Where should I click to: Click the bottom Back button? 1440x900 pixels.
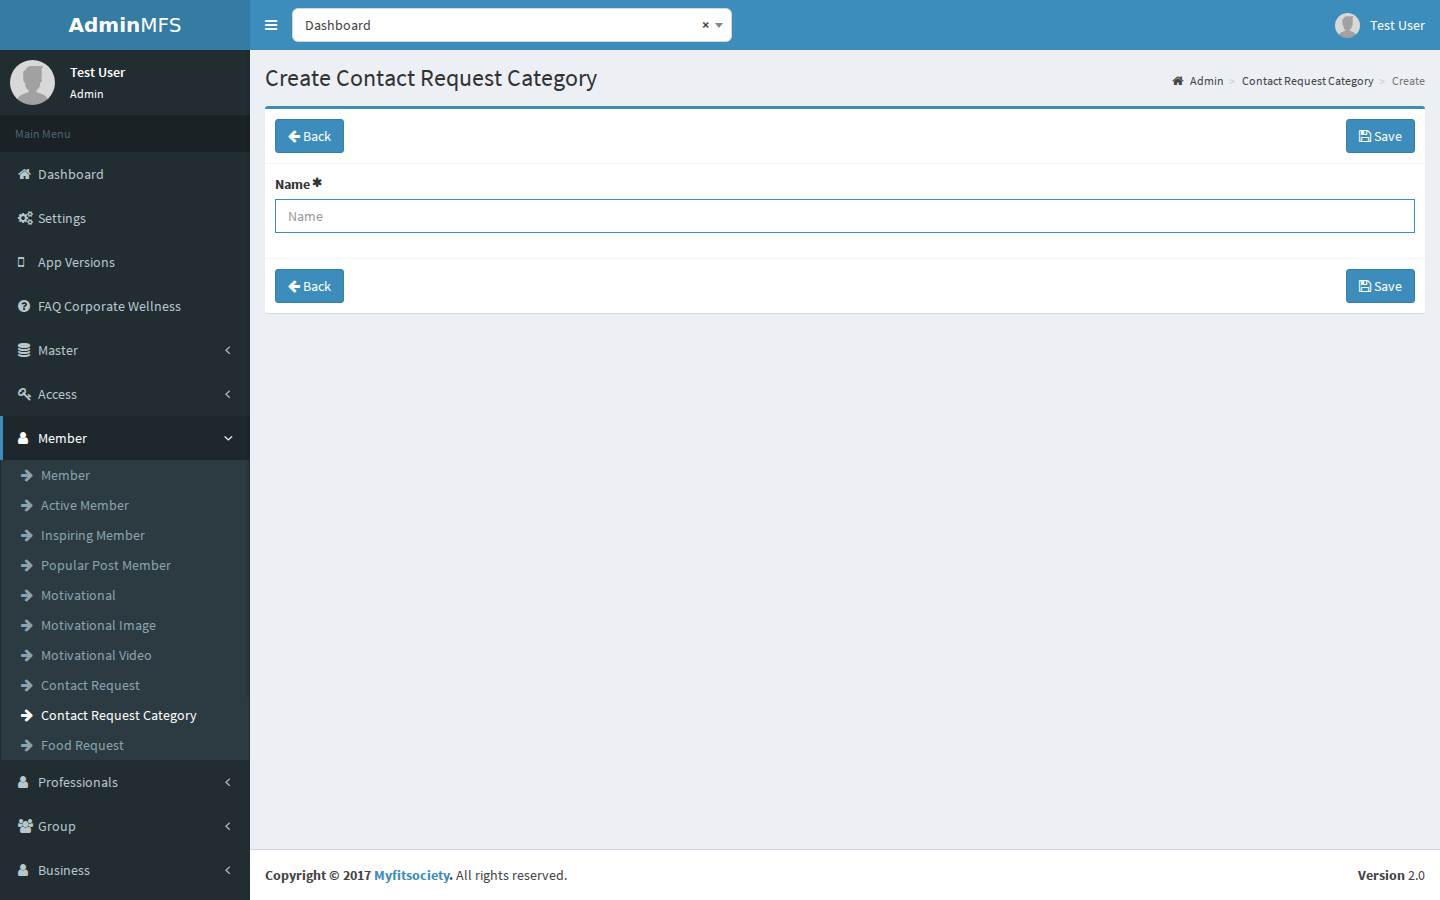(x=309, y=286)
